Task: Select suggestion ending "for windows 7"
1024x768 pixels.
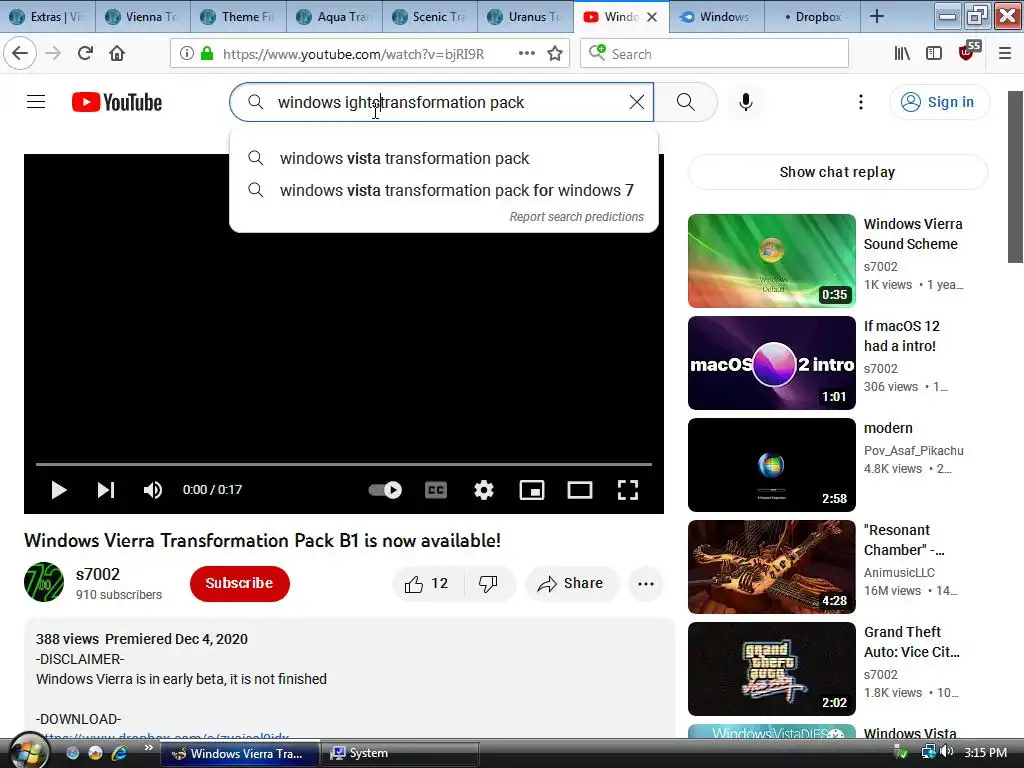Action: click(444, 190)
